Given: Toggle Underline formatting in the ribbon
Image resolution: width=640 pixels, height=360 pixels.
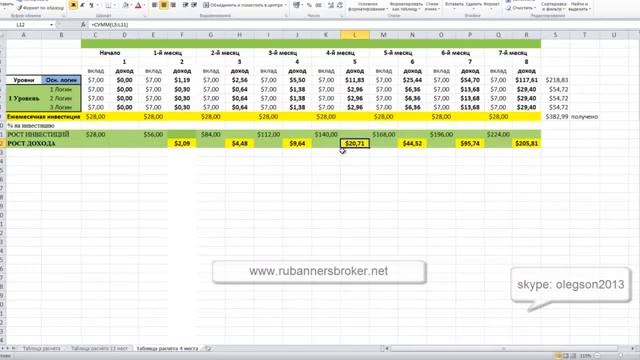Looking at the screenshot, I should 91,5.
